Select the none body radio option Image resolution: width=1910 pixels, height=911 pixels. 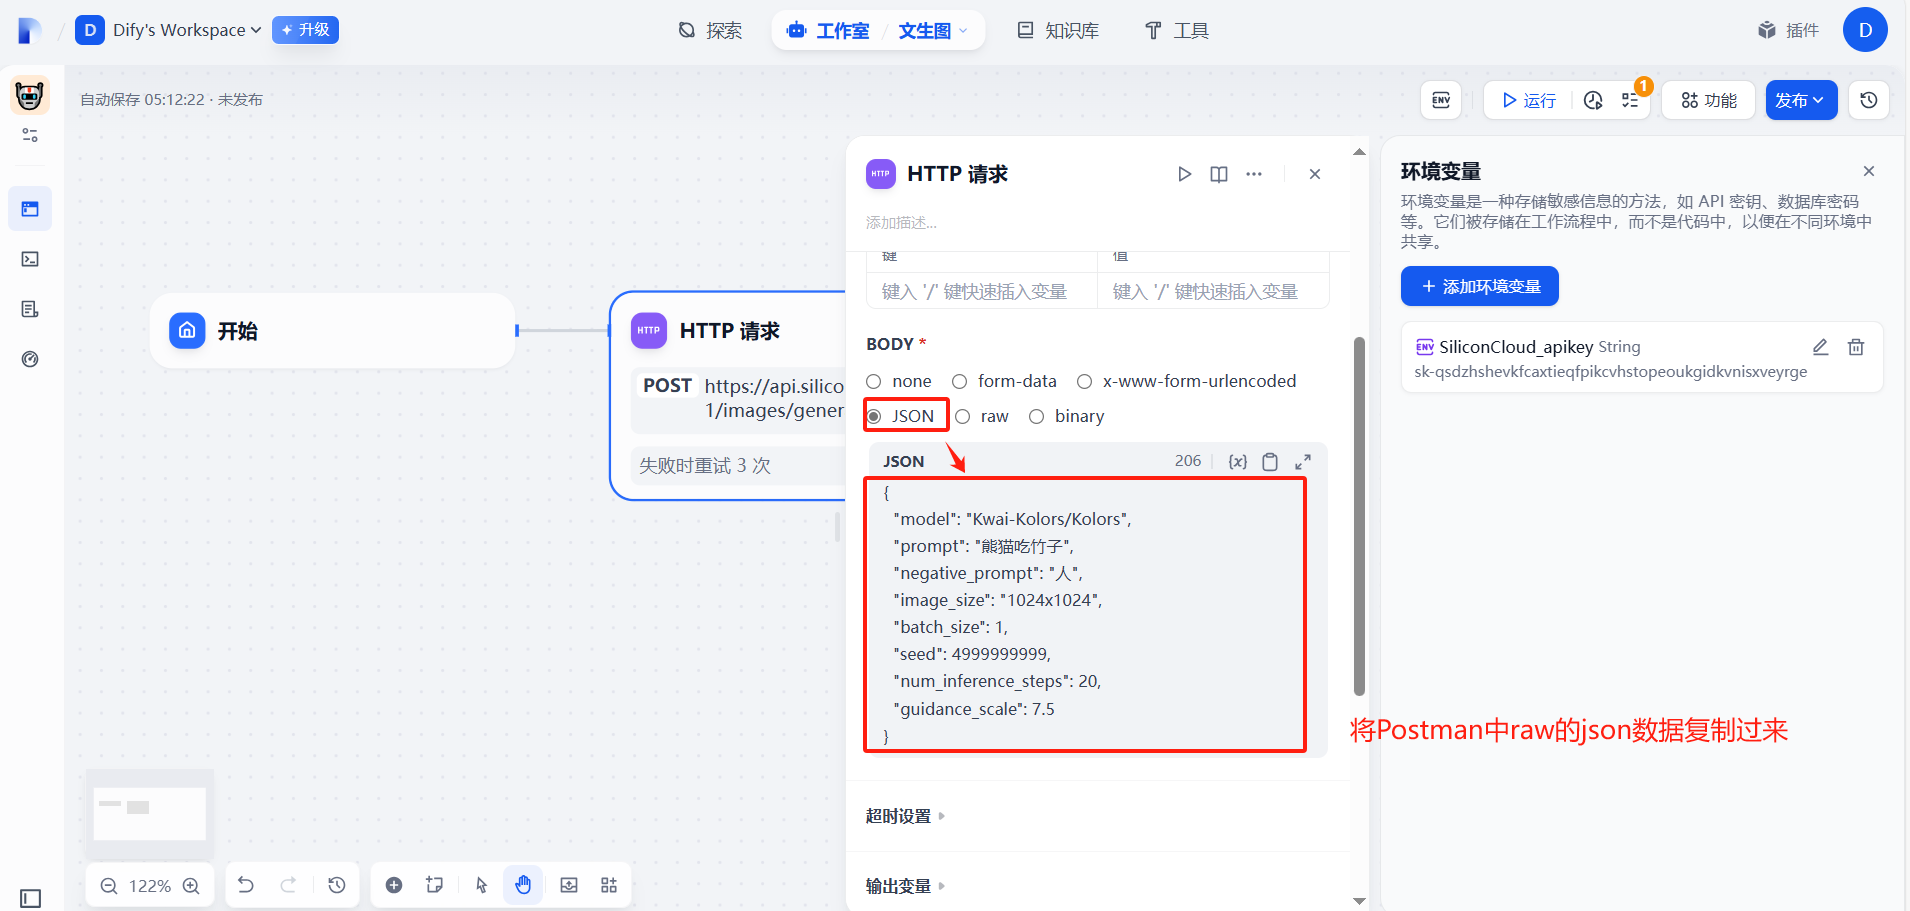(874, 381)
